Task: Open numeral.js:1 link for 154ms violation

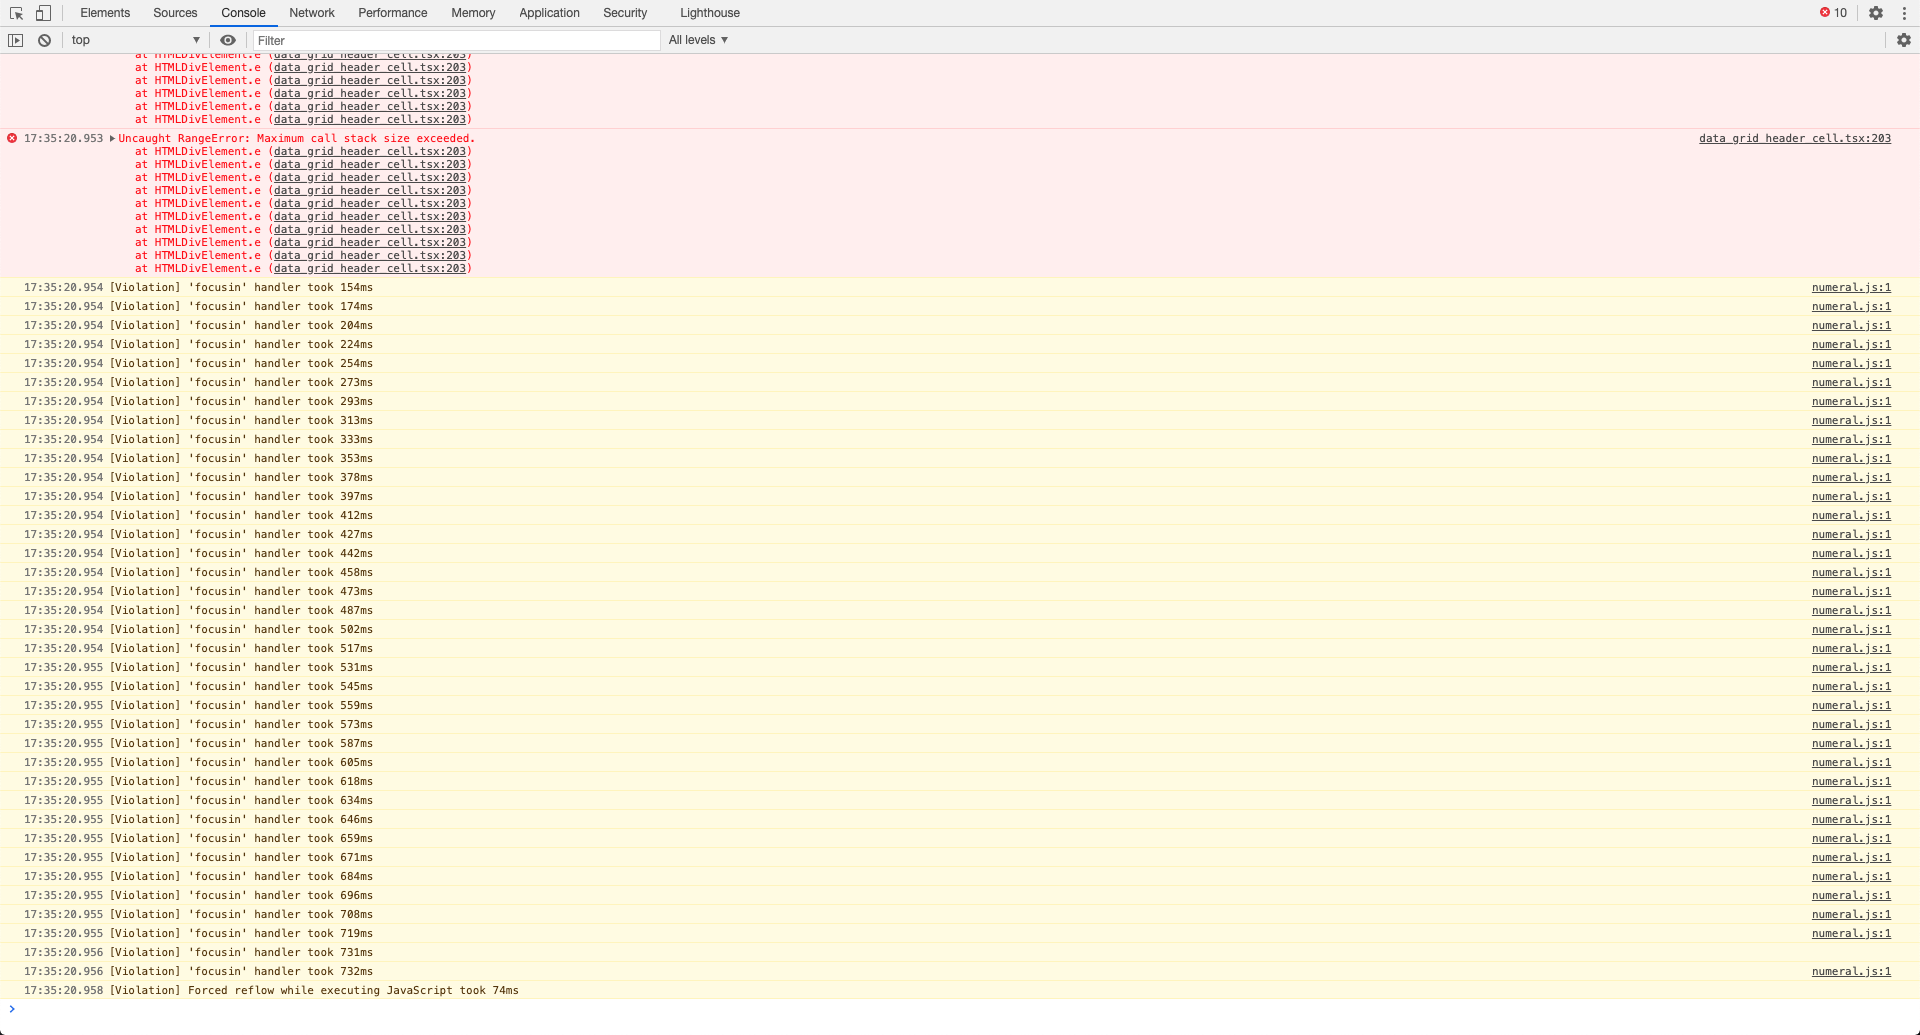Action: click(x=1851, y=287)
